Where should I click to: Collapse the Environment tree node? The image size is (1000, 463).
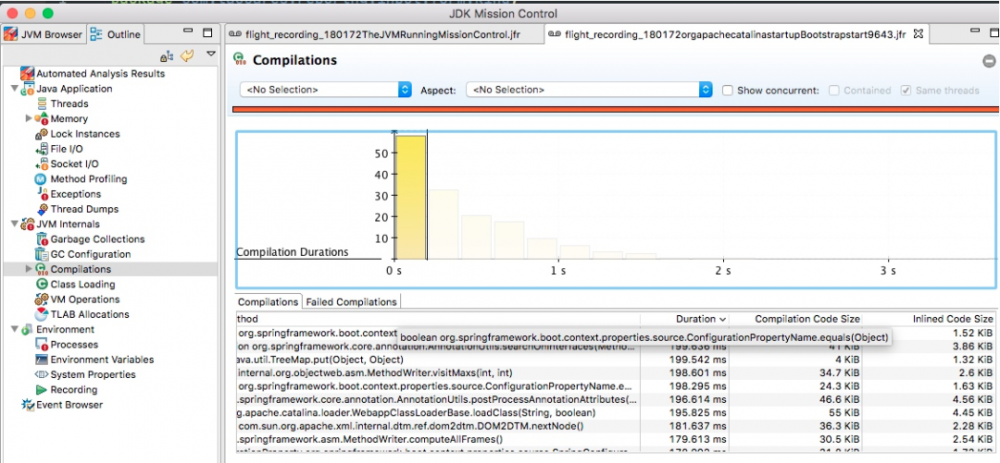click(x=15, y=330)
